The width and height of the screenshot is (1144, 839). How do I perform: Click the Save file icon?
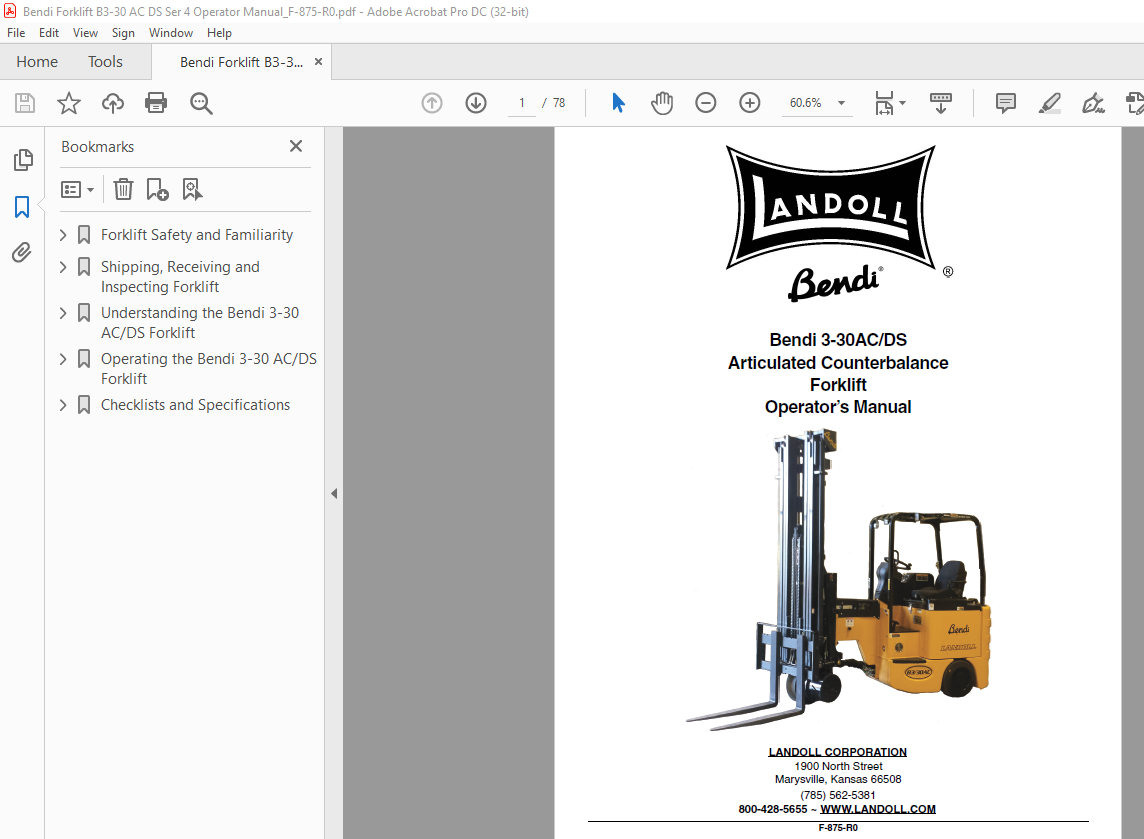click(x=25, y=103)
